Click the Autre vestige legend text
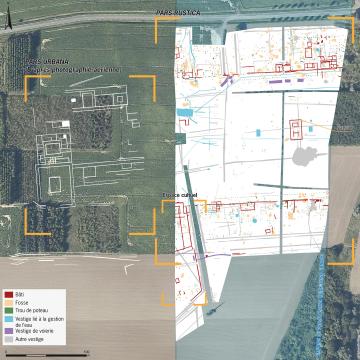The image size is (360, 360). pos(29,339)
